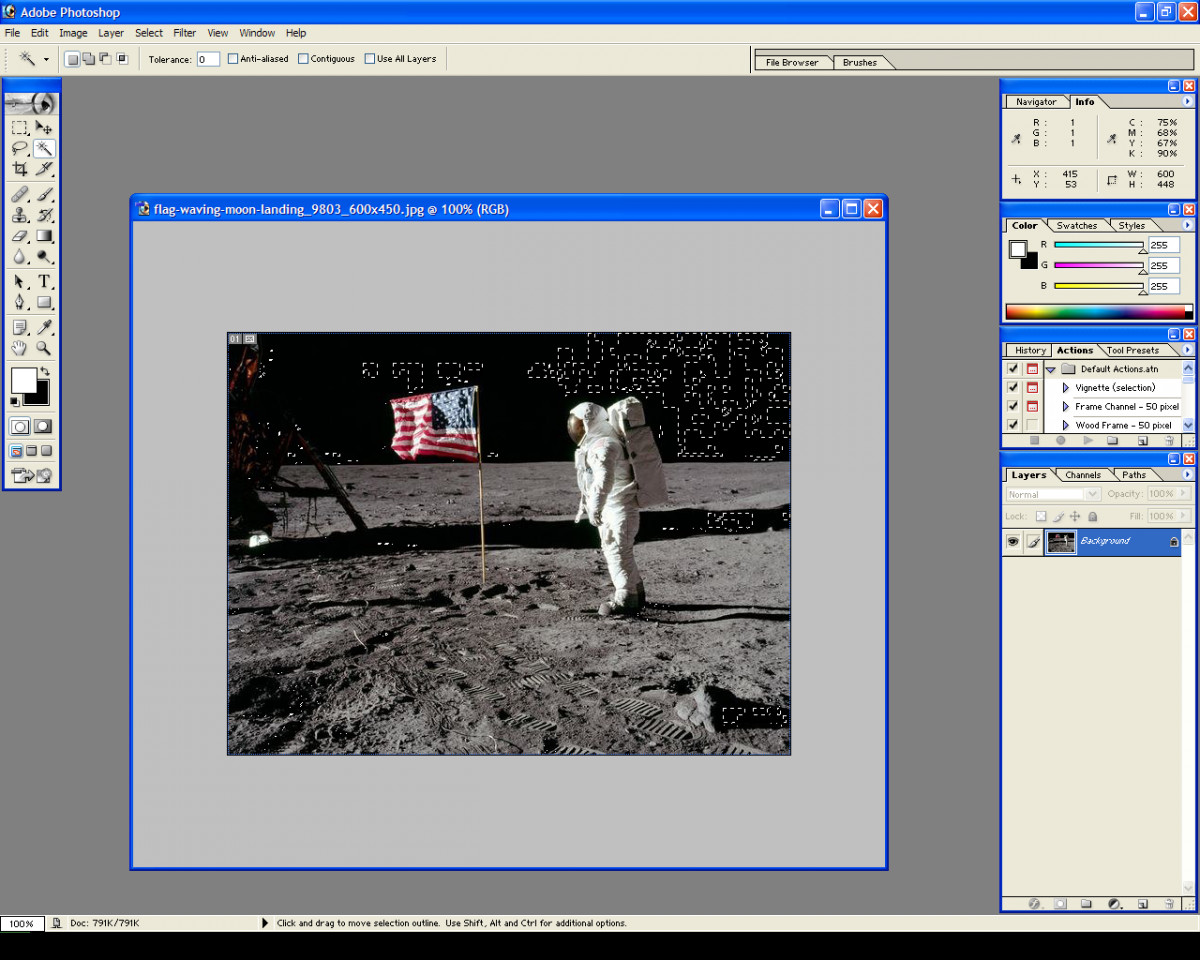Pick the Type tool

click(44, 282)
